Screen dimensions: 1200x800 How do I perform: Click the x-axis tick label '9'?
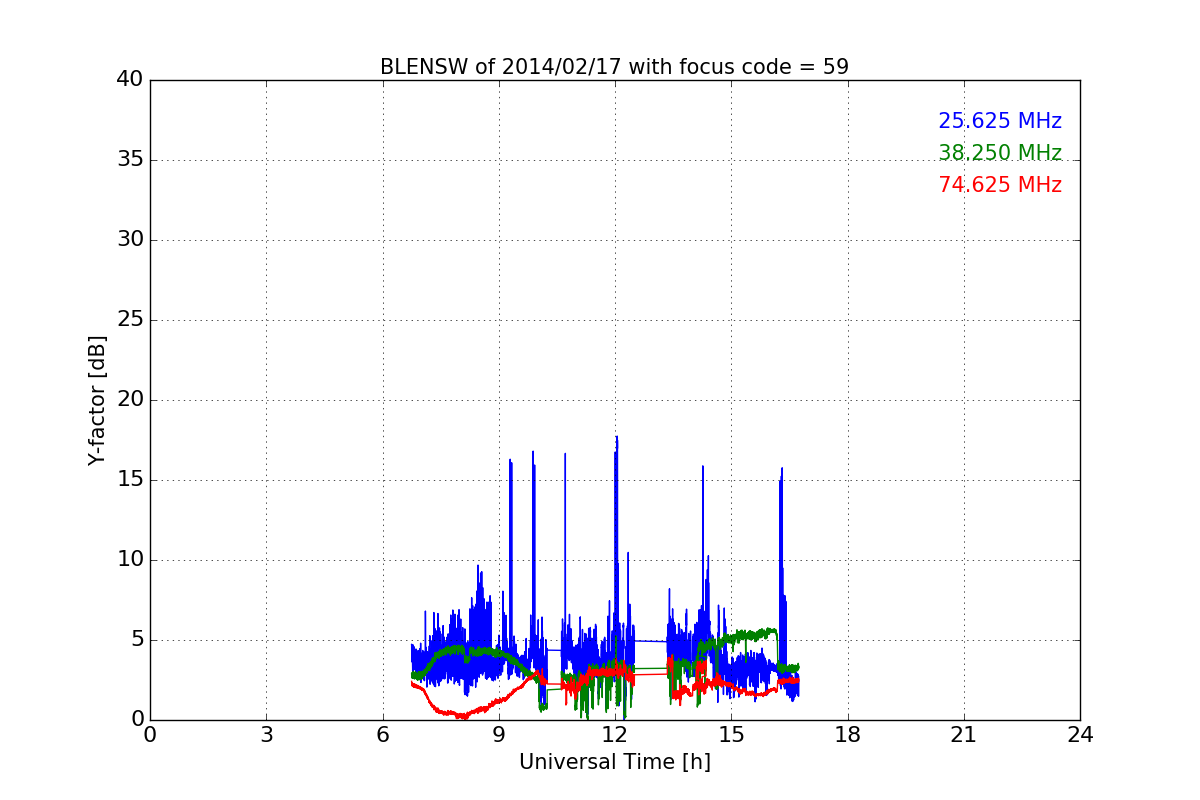pyautogui.click(x=499, y=734)
